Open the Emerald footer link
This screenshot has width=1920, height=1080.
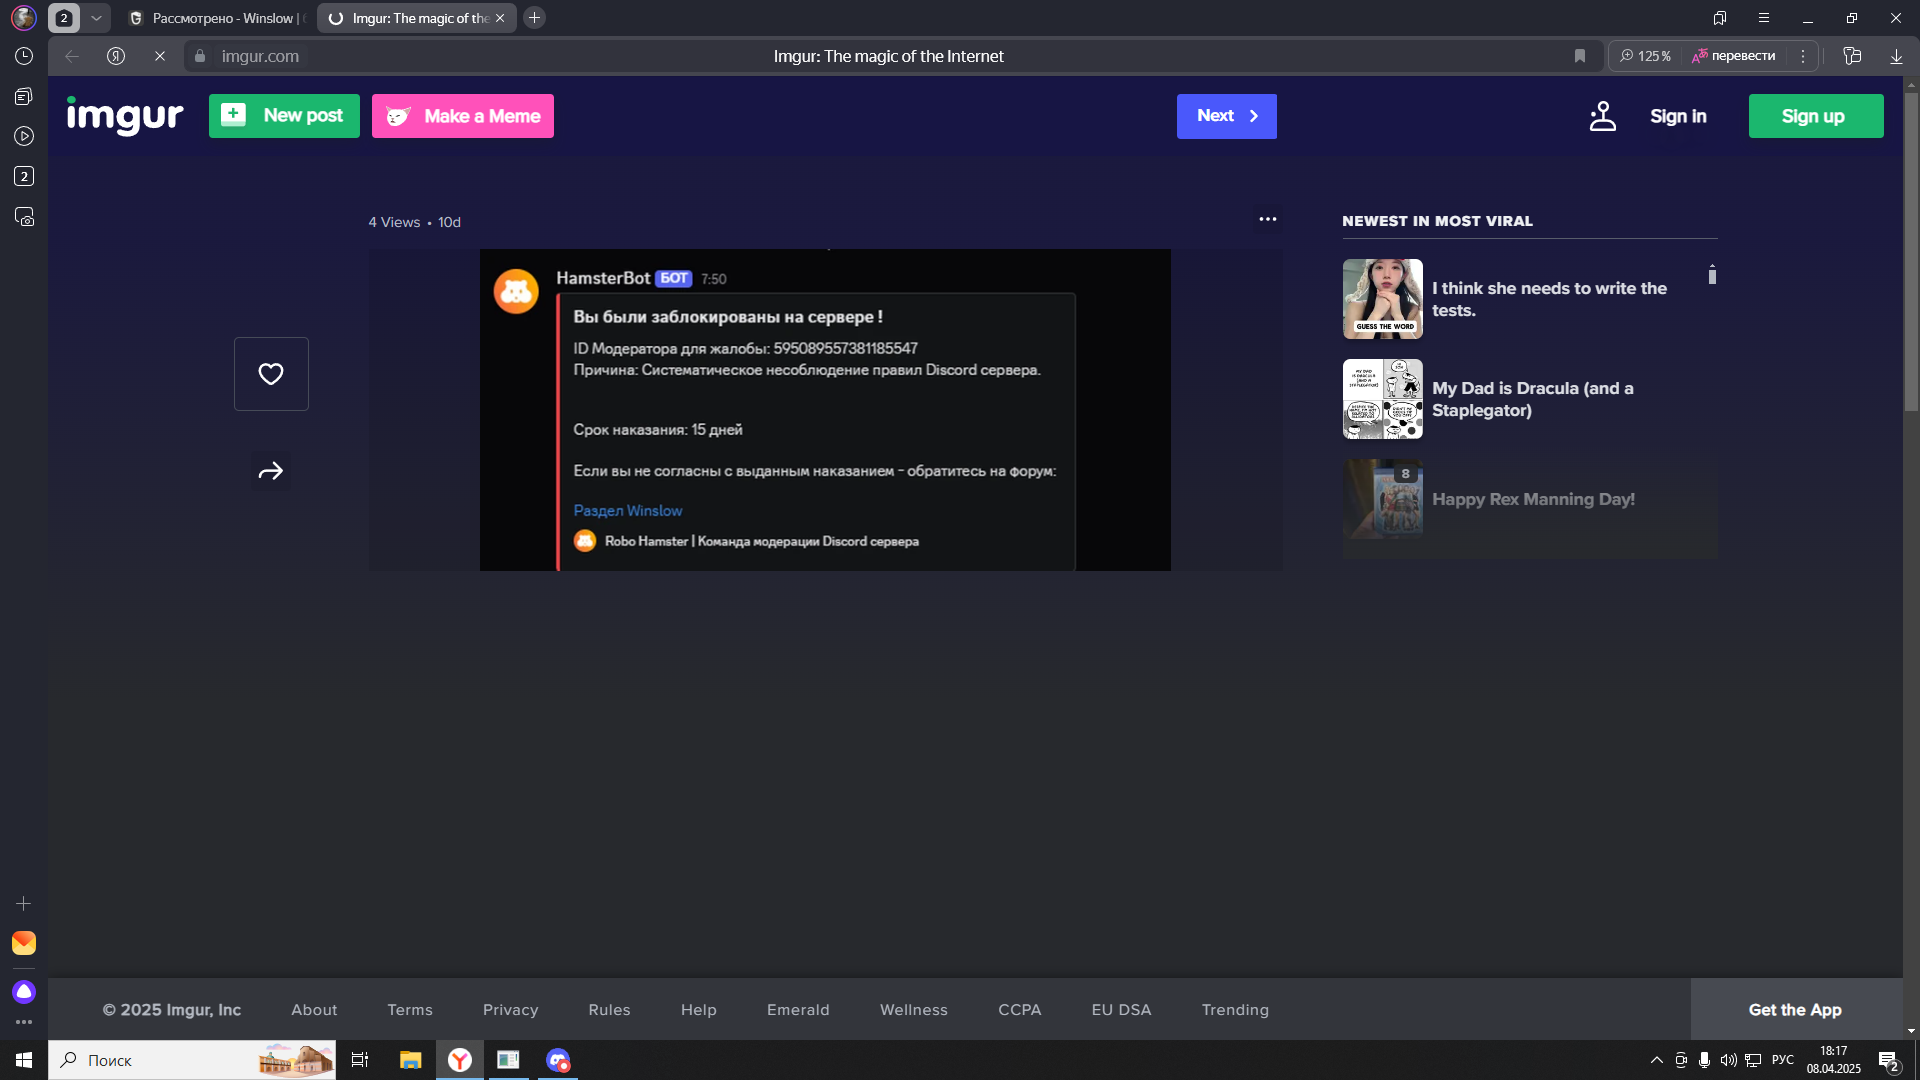click(x=798, y=1010)
